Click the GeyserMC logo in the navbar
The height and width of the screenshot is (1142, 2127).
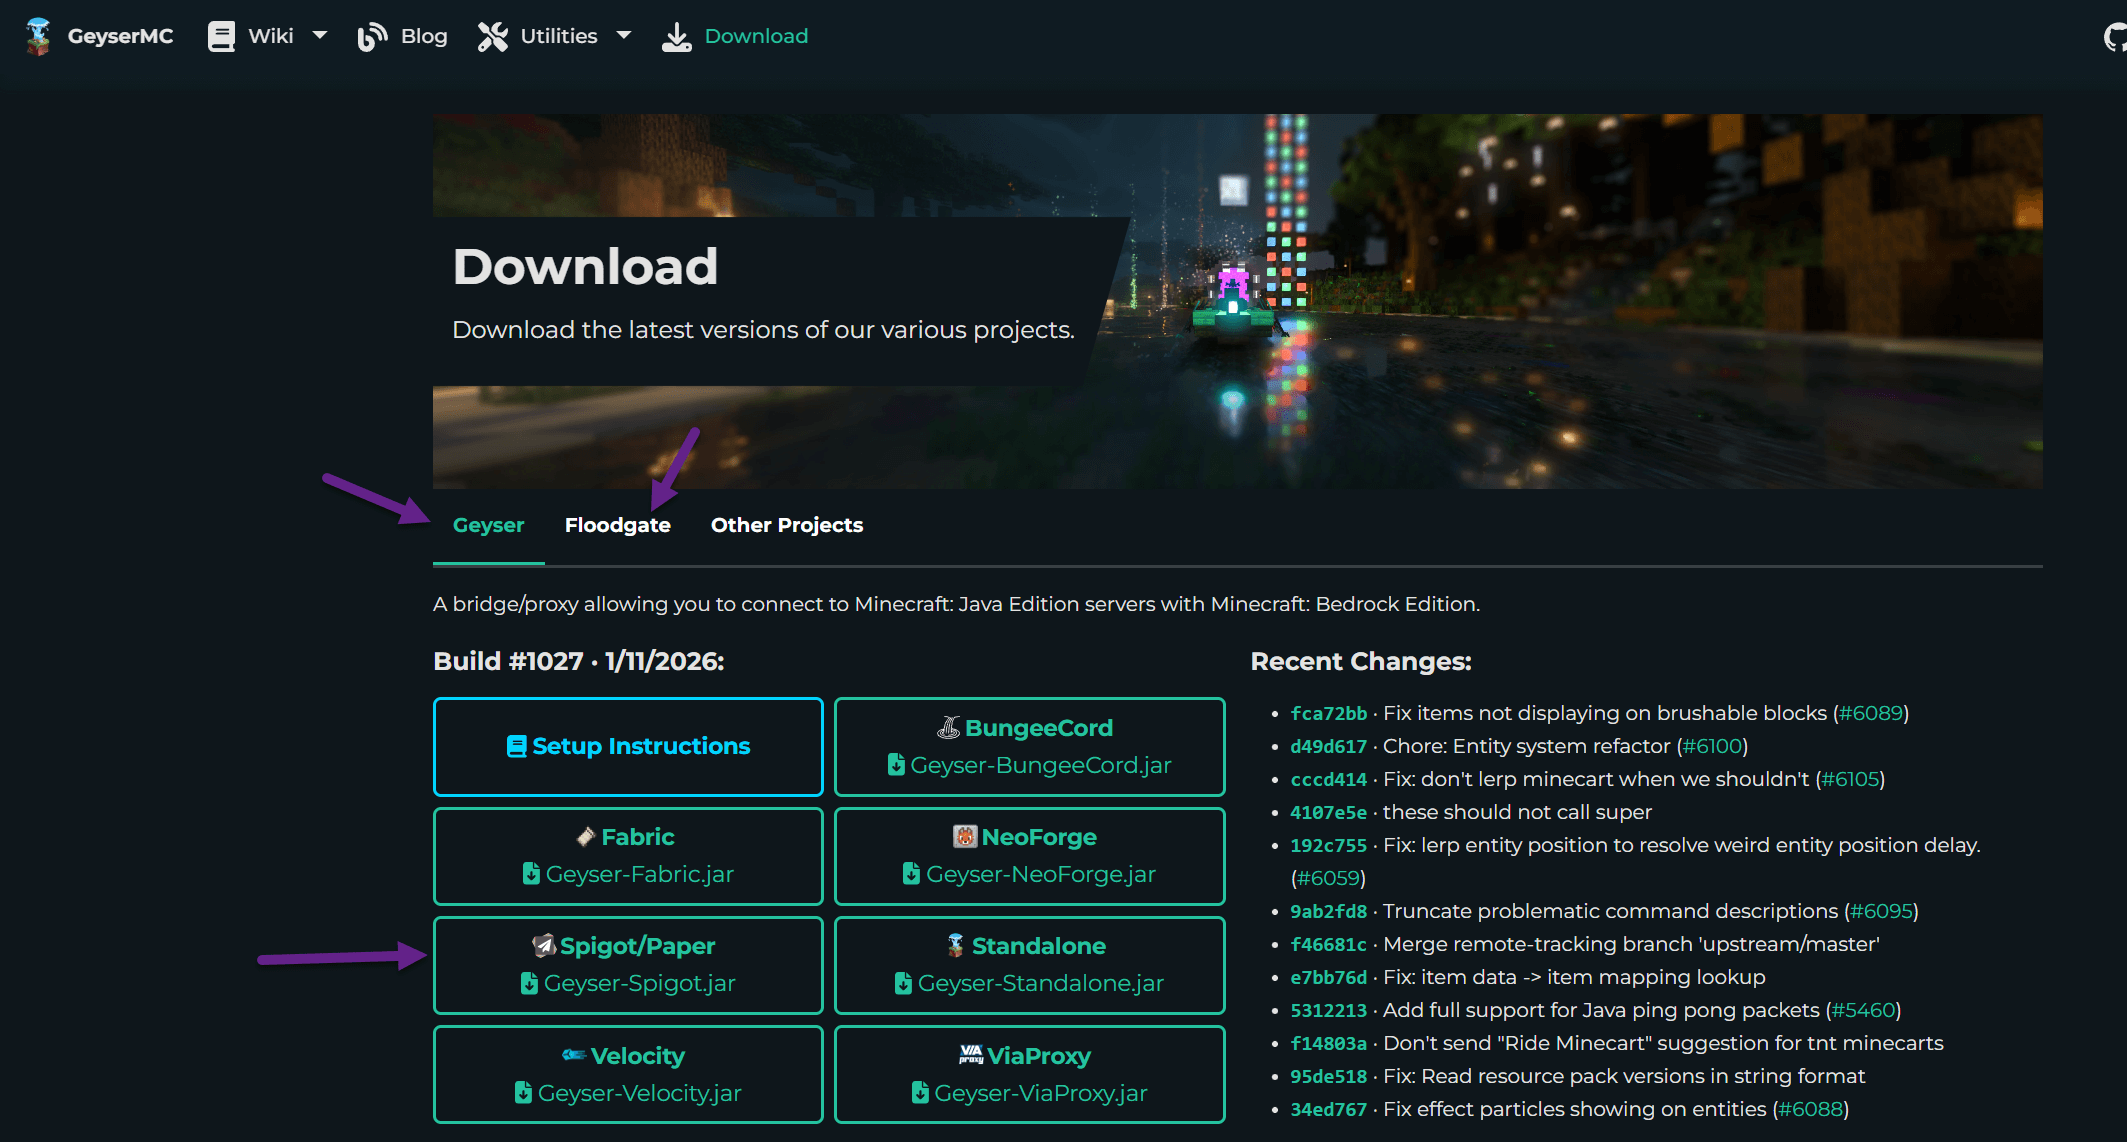(x=37, y=35)
